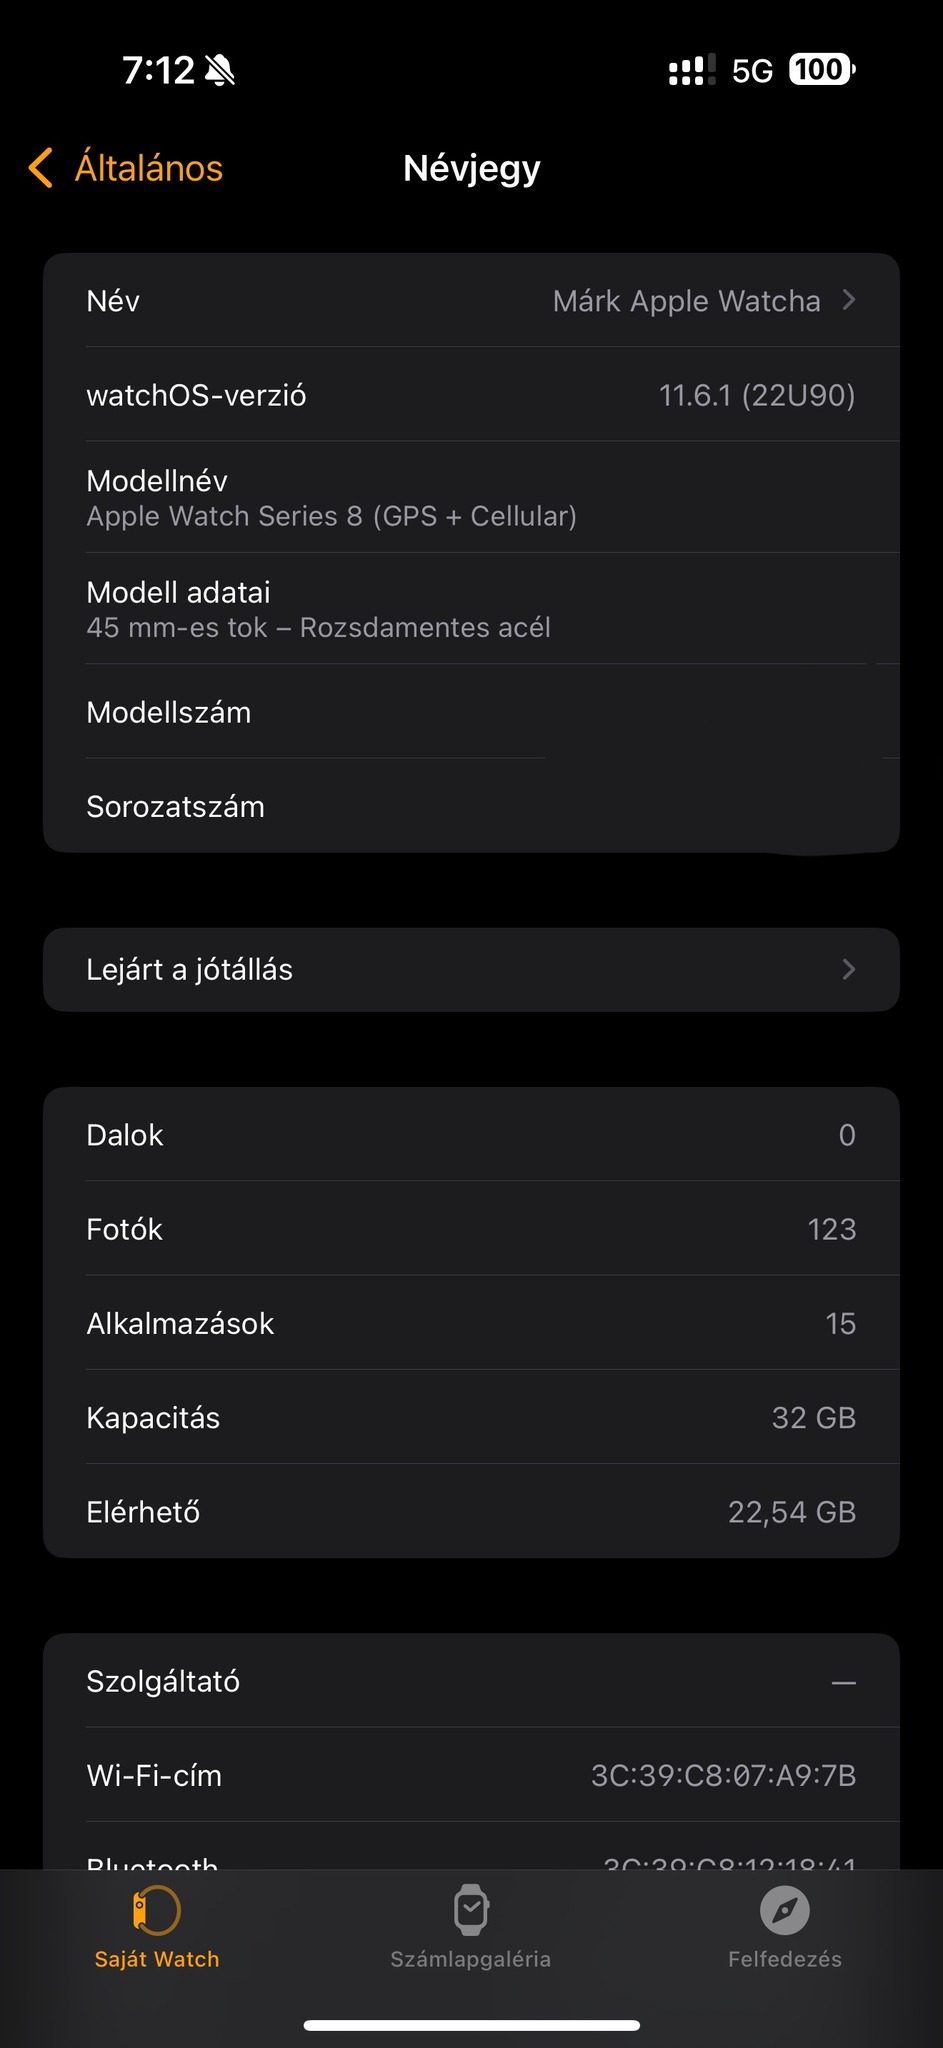Expand the Lejárt a jótállás chevron
The image size is (943, 2048).
[849, 969]
